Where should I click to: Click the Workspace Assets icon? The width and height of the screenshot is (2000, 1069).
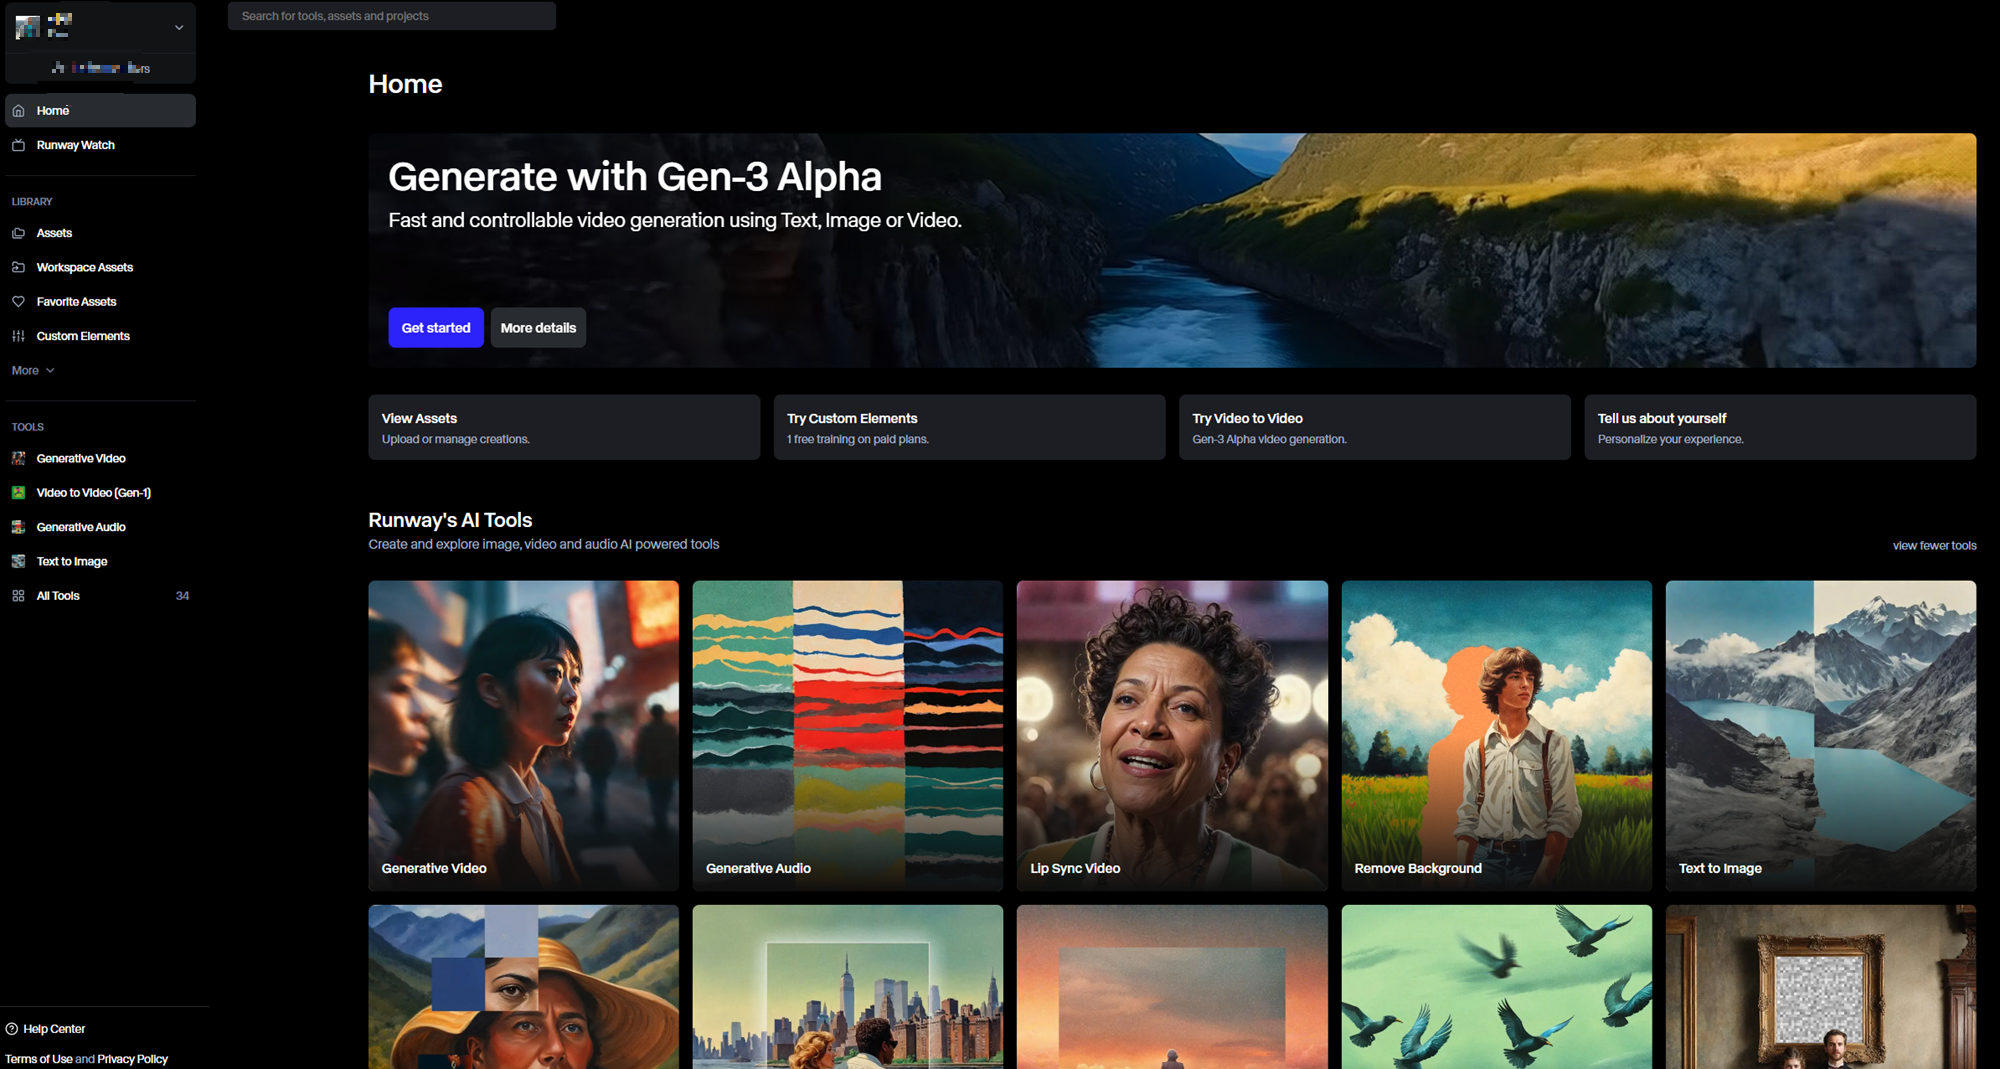click(18, 267)
